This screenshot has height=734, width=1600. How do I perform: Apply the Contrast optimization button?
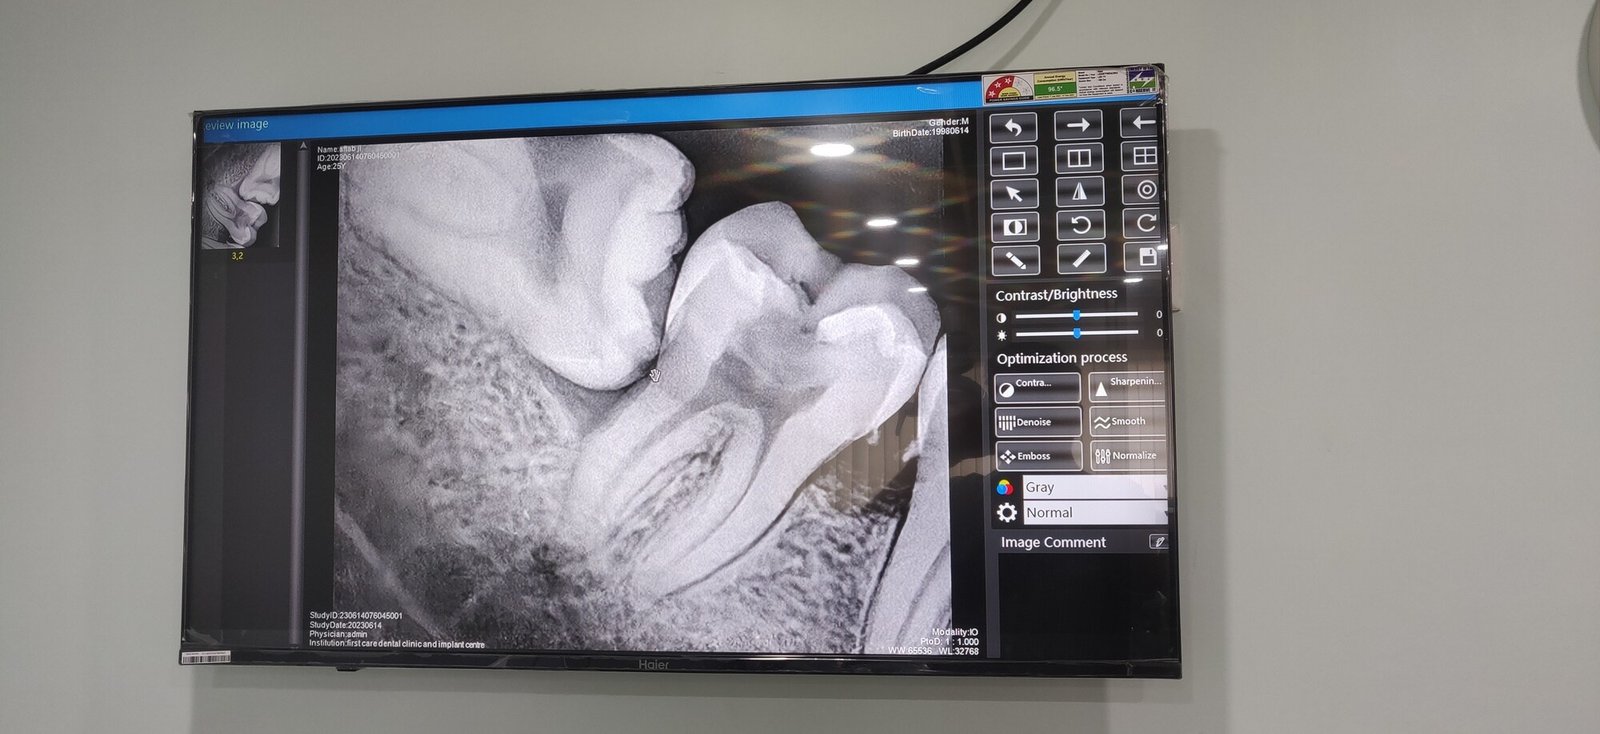(x=1038, y=387)
